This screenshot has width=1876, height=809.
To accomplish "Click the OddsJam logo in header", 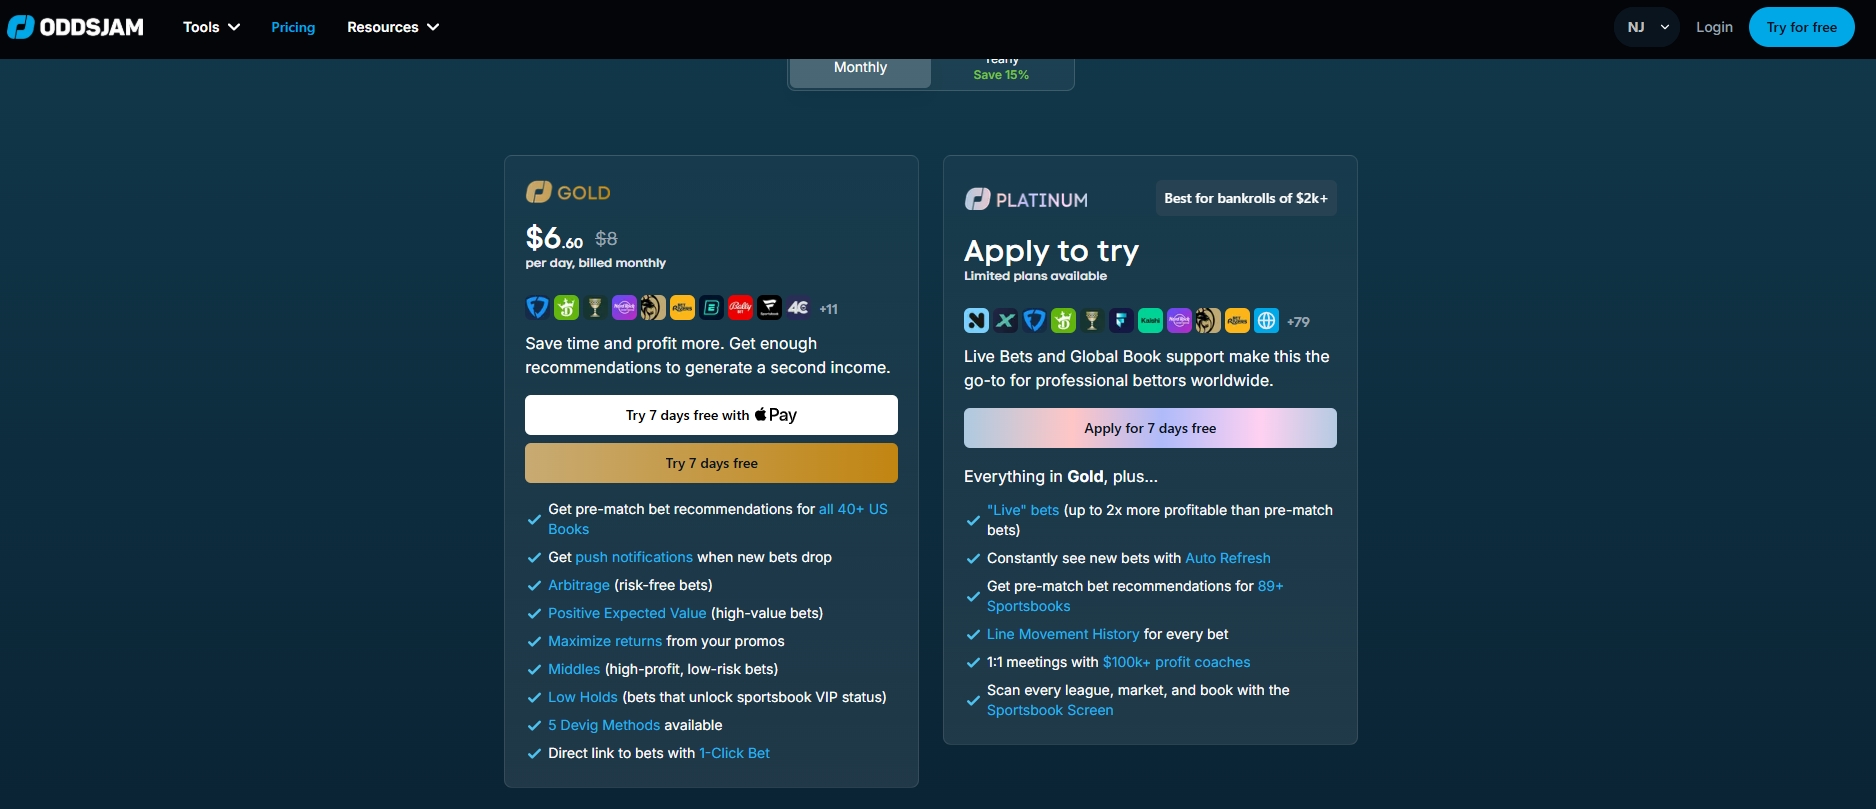I will coord(76,27).
